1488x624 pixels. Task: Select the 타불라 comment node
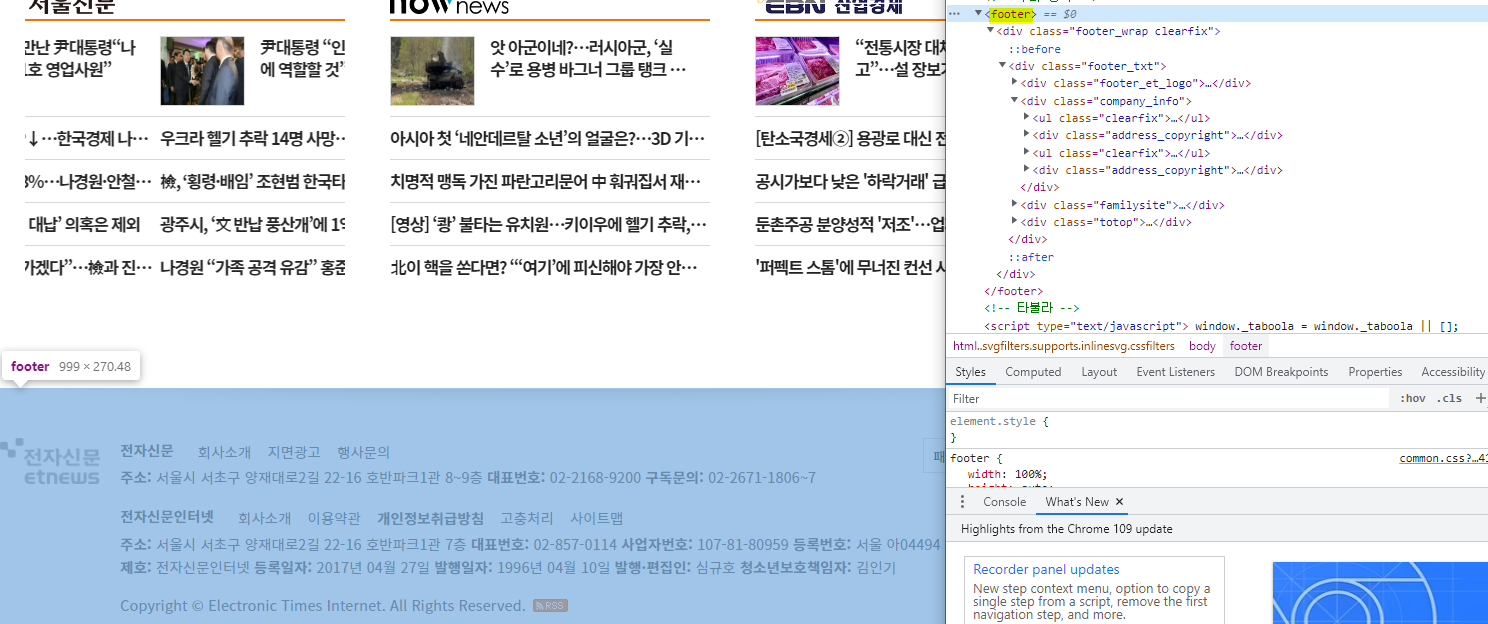coord(1032,308)
